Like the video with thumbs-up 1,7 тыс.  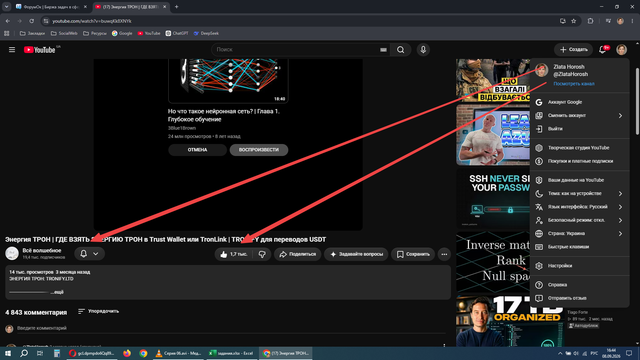(x=233, y=254)
